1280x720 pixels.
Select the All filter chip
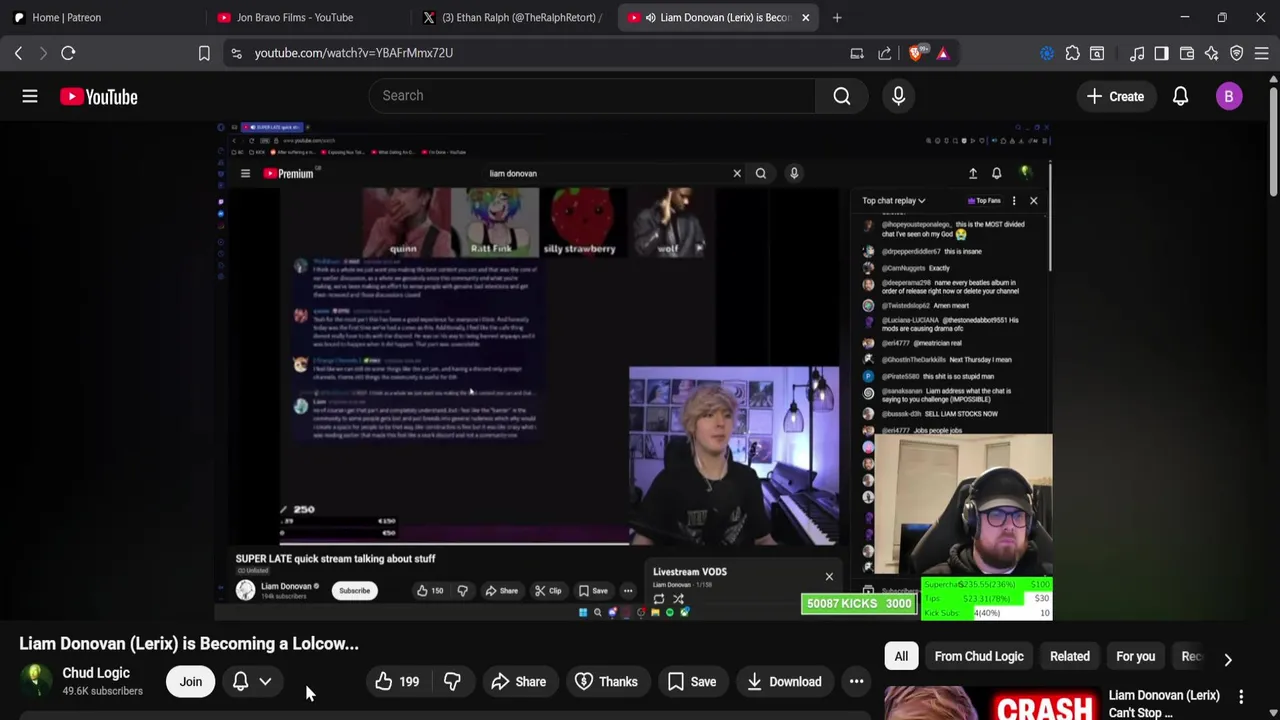[901, 657]
